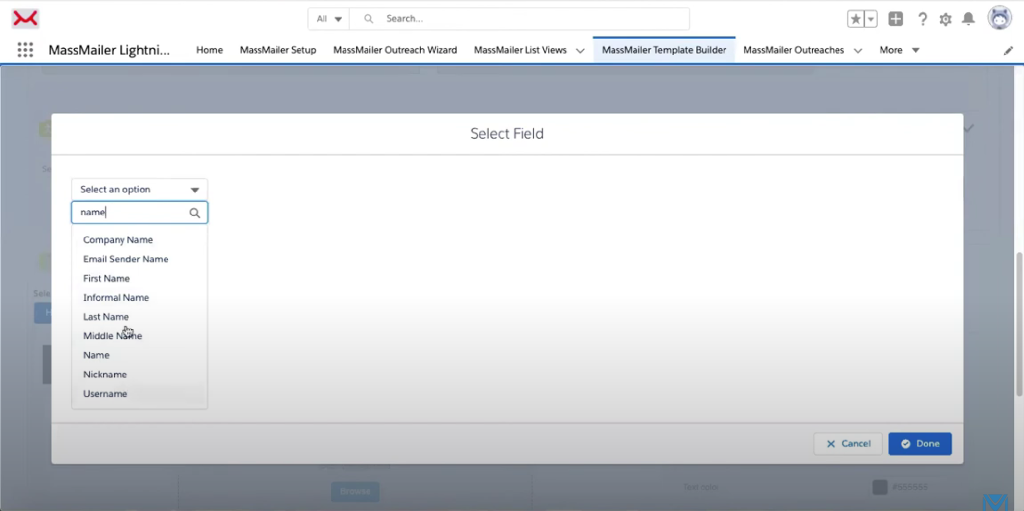Expand the 'Select an option' dropdown
This screenshot has width=1024, height=511.
(x=139, y=189)
